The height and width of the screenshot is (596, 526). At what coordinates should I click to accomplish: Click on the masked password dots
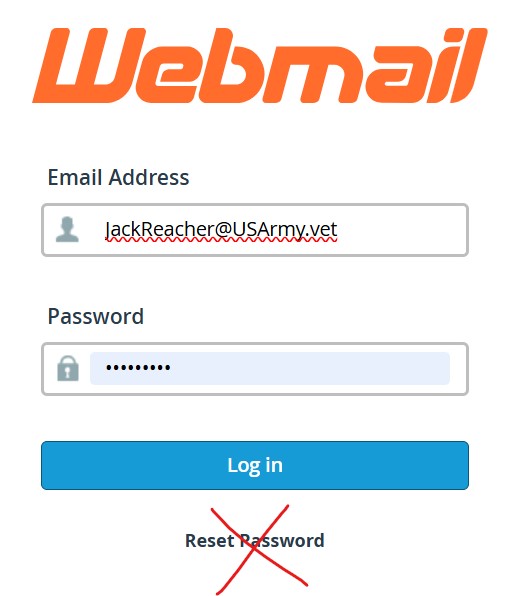click(138, 368)
